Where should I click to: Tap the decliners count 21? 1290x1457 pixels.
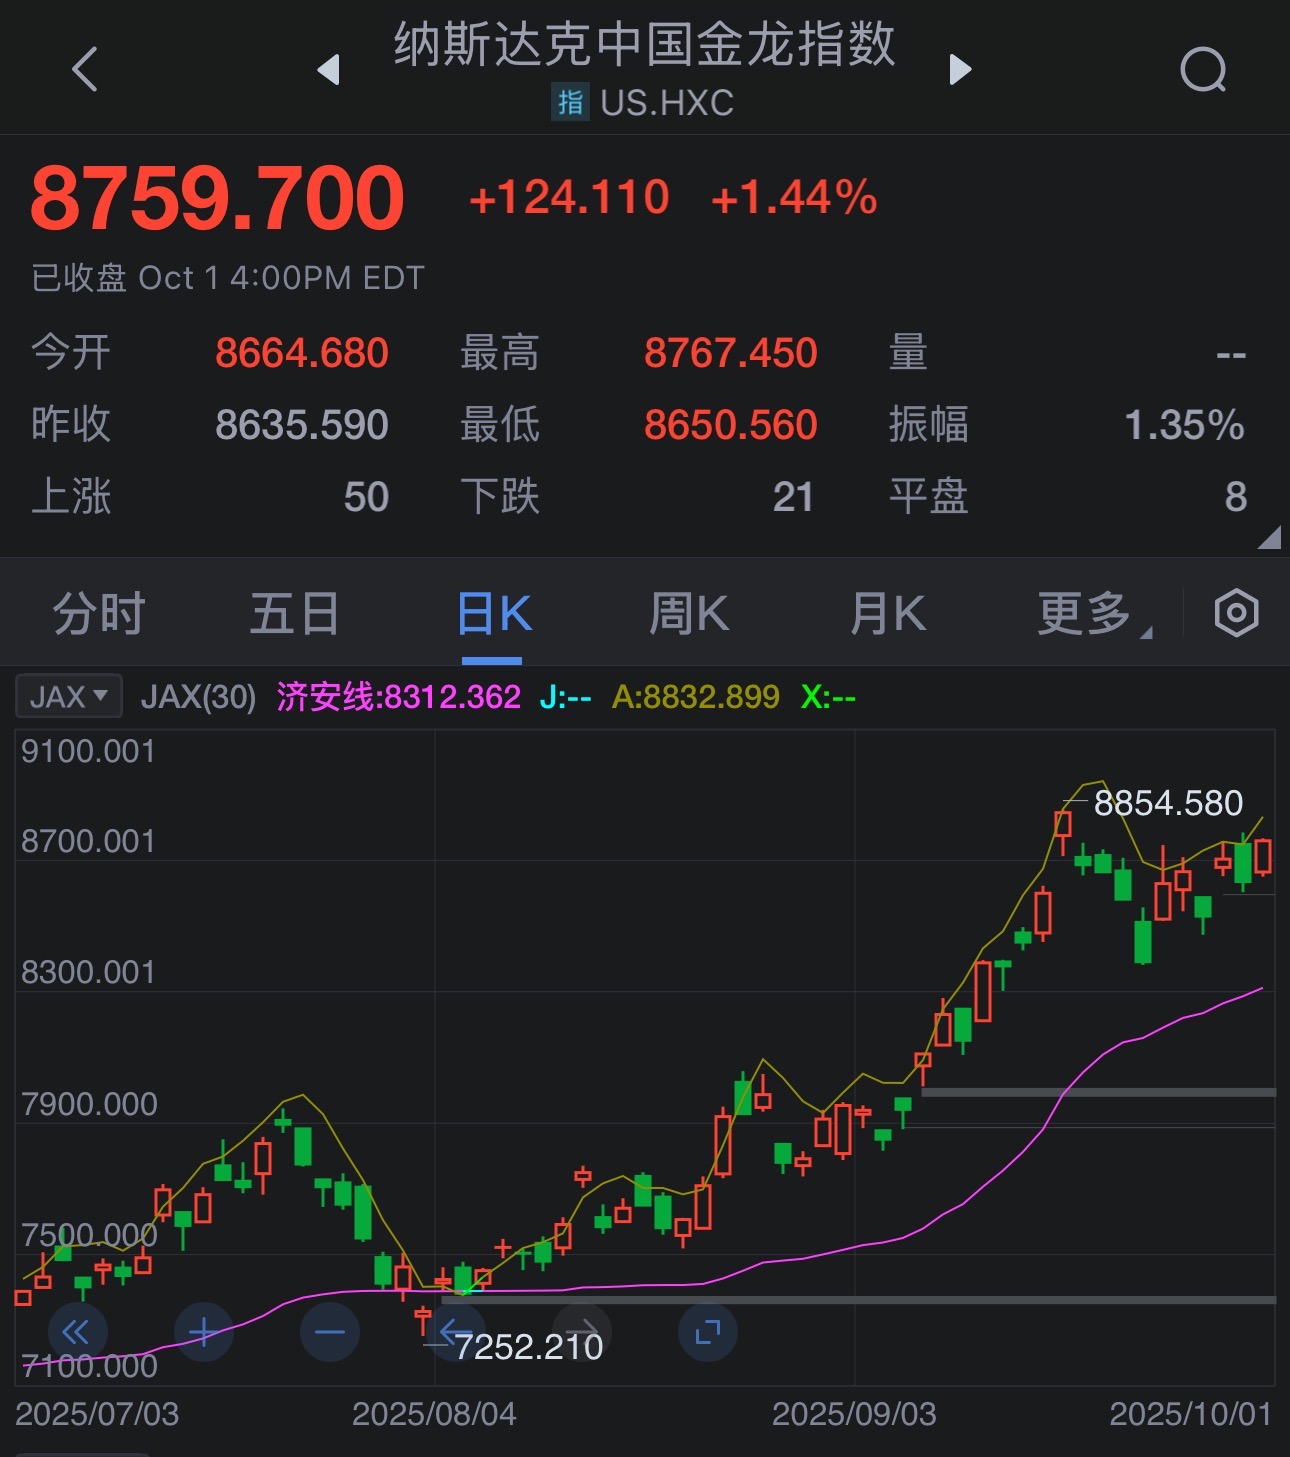point(793,497)
